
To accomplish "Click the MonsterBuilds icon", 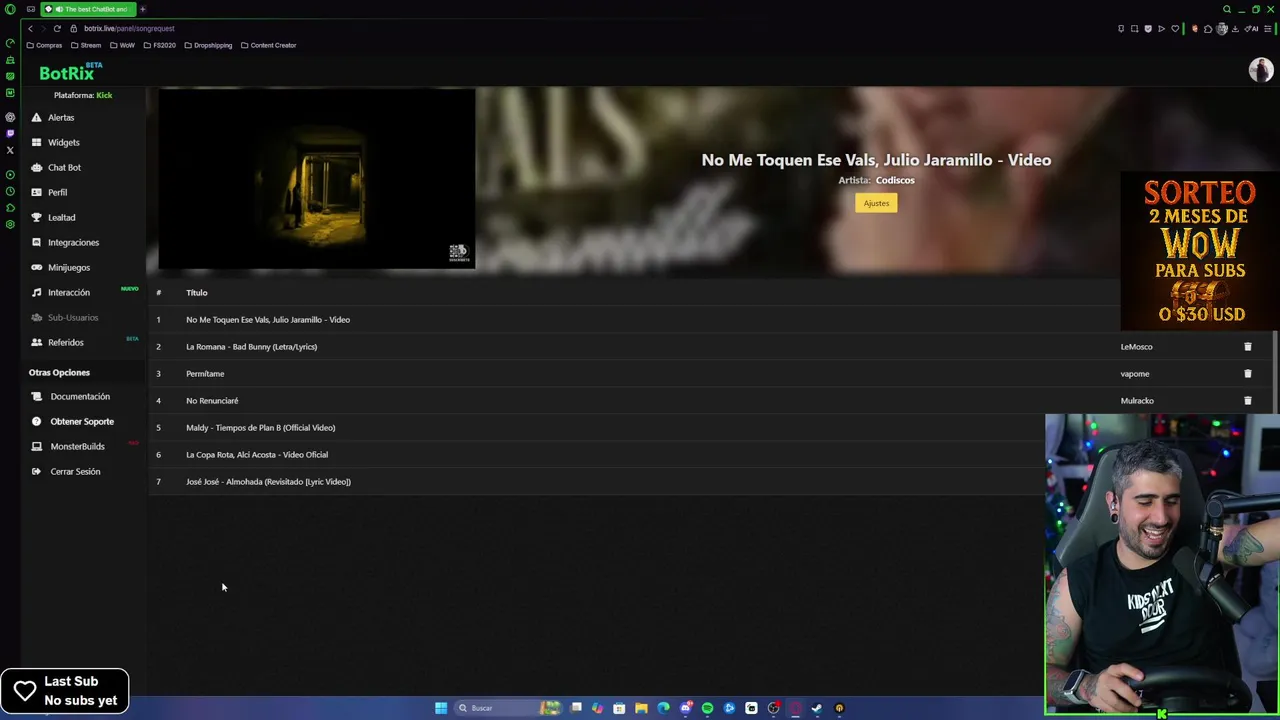I will click(37, 447).
